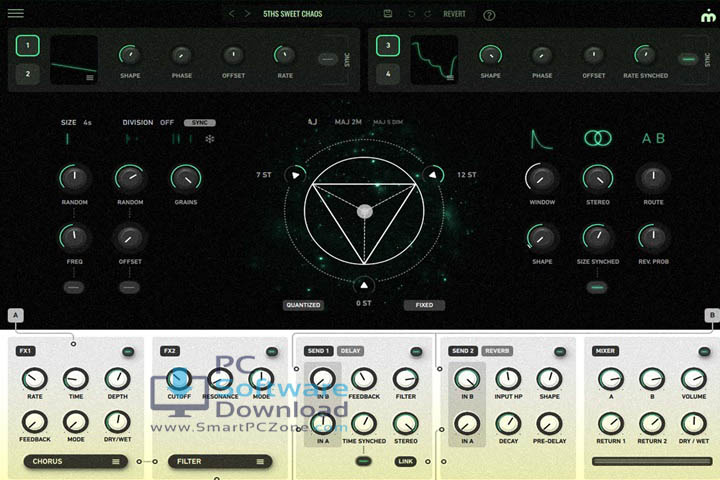Toggle LFO 1 sync switch
720x480 pixels.
tap(327, 59)
